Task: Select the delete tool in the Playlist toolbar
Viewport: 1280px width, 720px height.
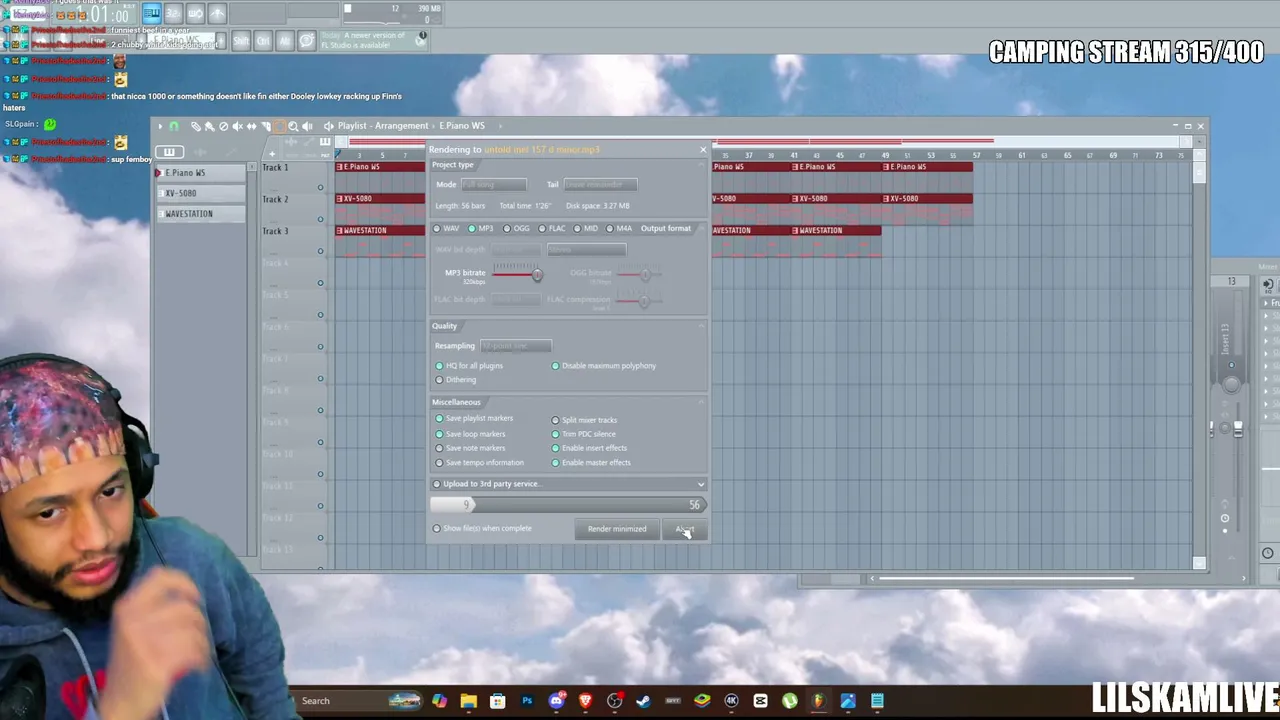Action: [223, 126]
